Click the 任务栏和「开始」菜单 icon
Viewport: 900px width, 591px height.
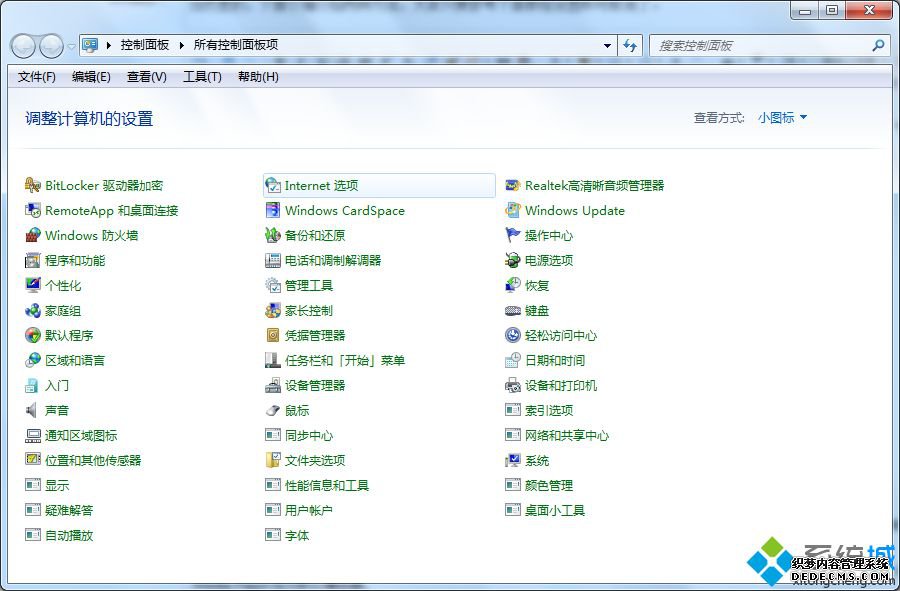(273, 360)
